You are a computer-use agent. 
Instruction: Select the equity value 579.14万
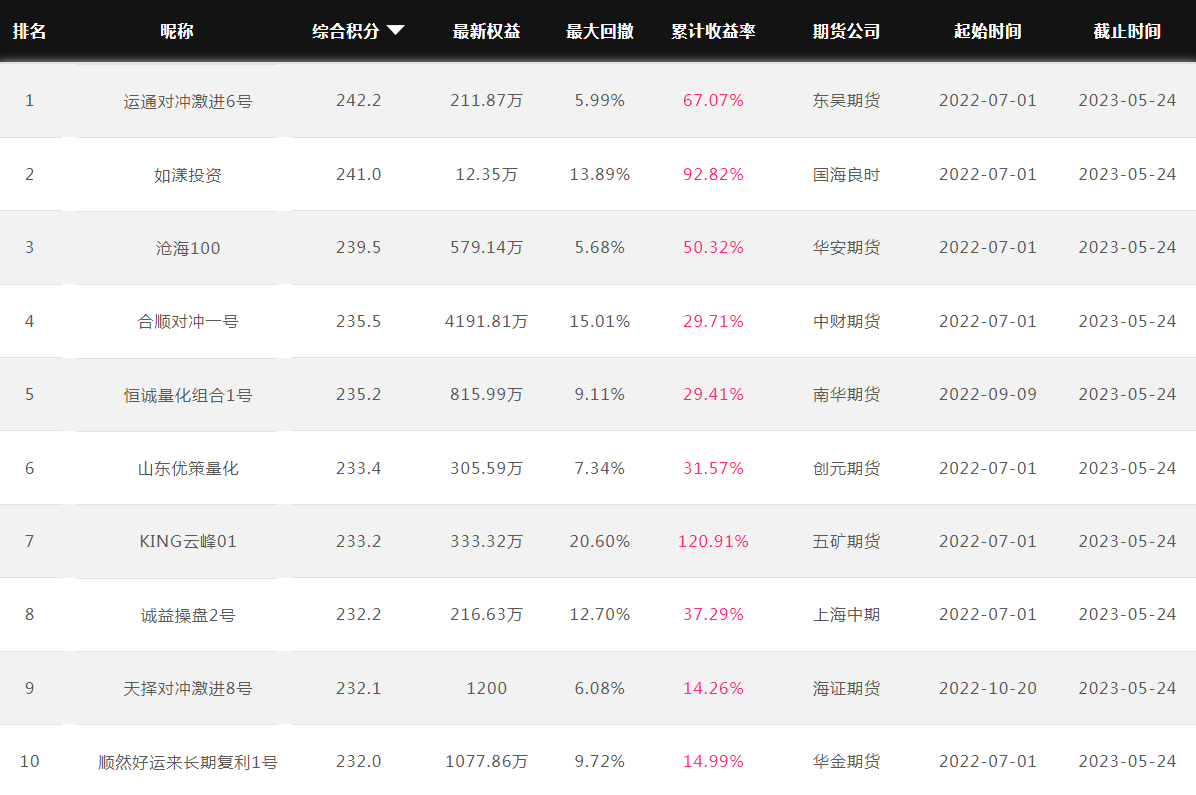[x=487, y=247]
